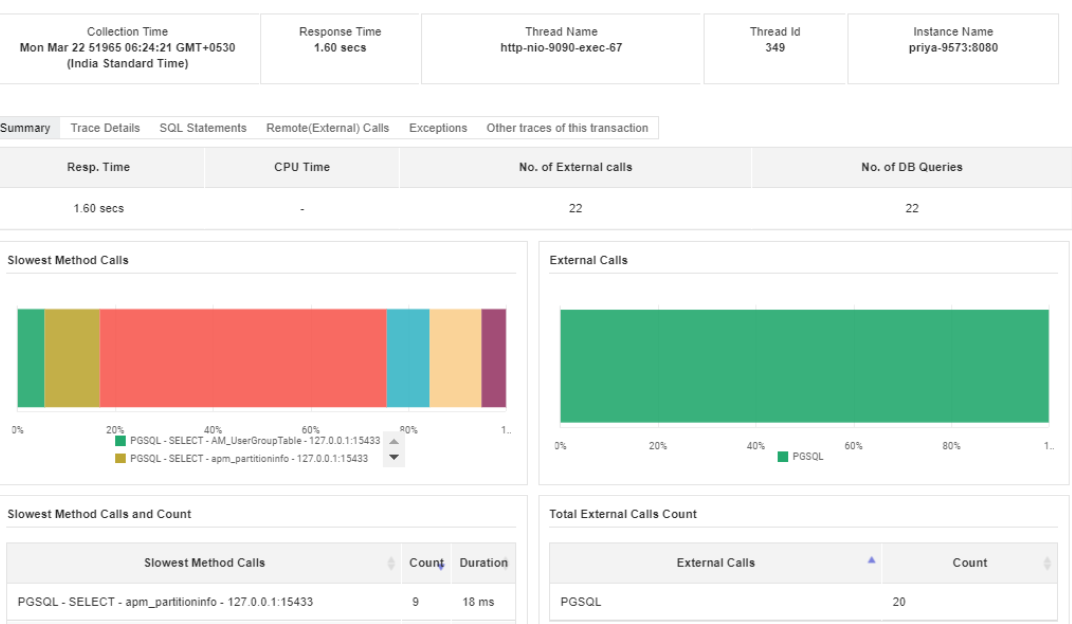Screen dimensions: 1072x624
Task: Toggle PGSQL legend swatch in External Calls
Action: (783, 457)
